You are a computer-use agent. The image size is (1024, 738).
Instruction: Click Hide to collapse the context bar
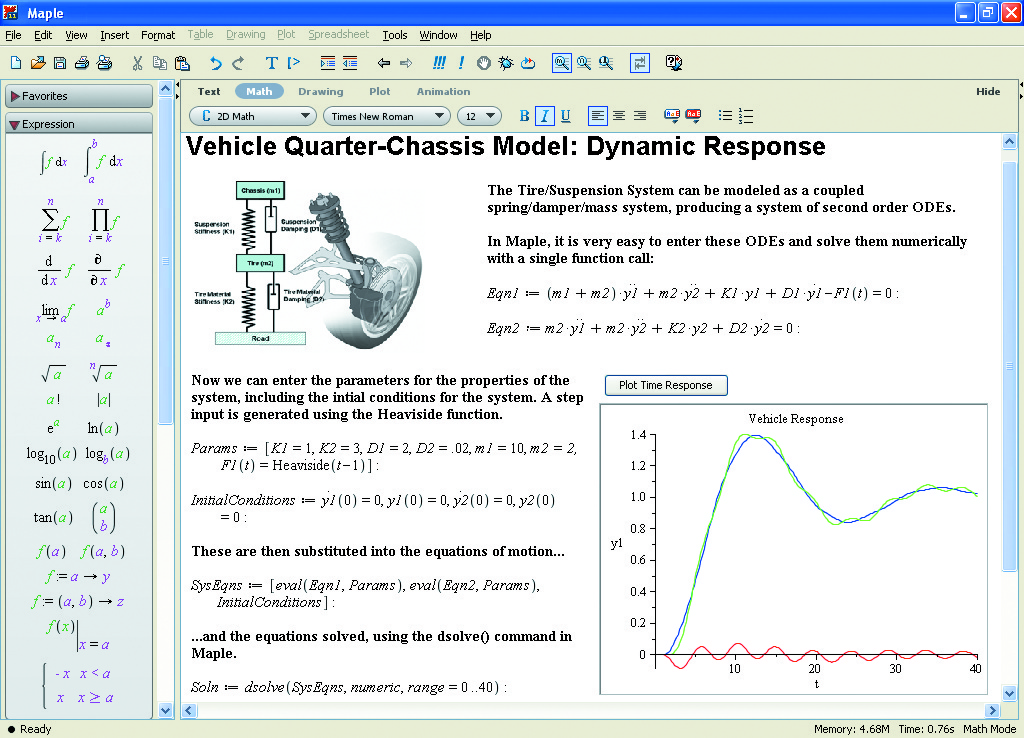987,91
